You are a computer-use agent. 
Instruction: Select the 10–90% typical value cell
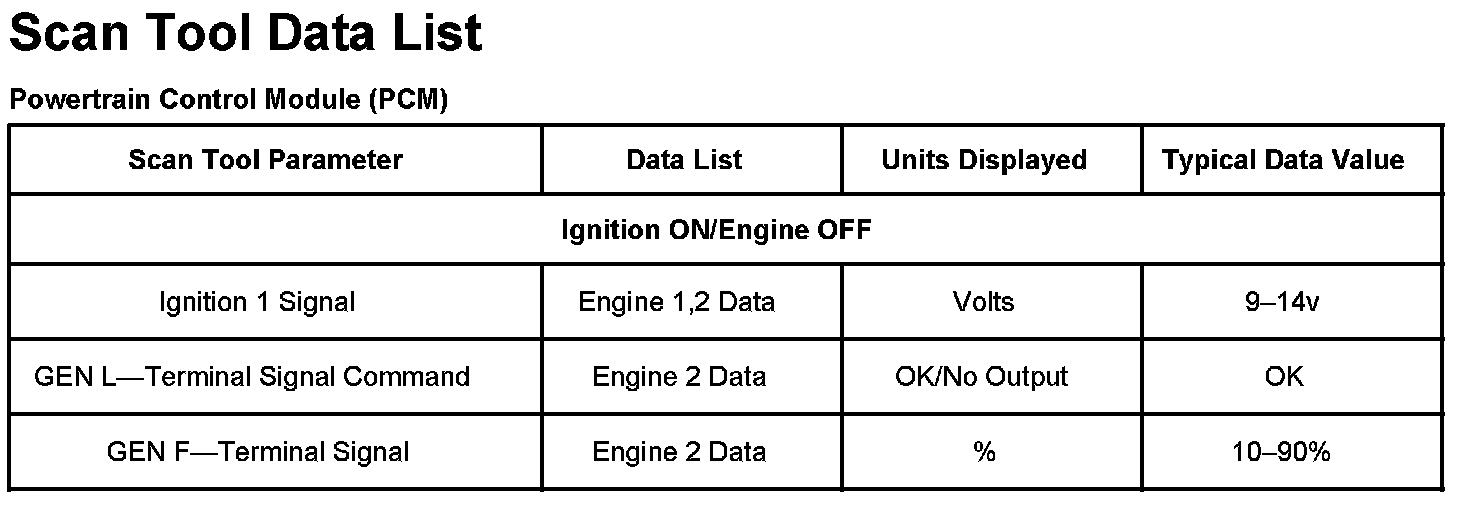pyautogui.click(x=1283, y=452)
